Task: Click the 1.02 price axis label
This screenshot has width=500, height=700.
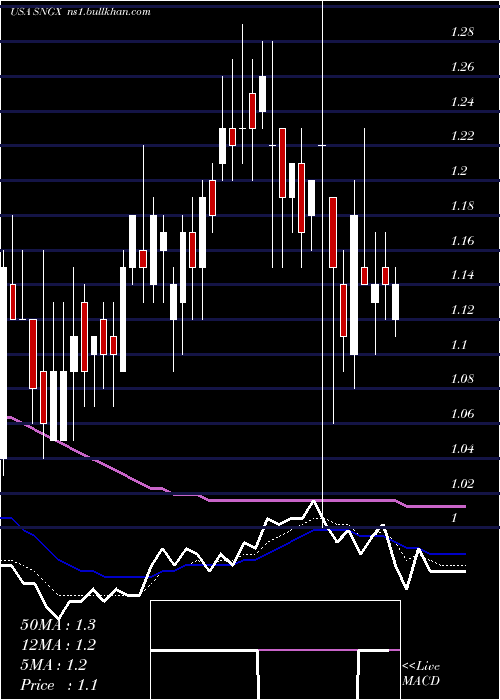Action: [x=462, y=484]
